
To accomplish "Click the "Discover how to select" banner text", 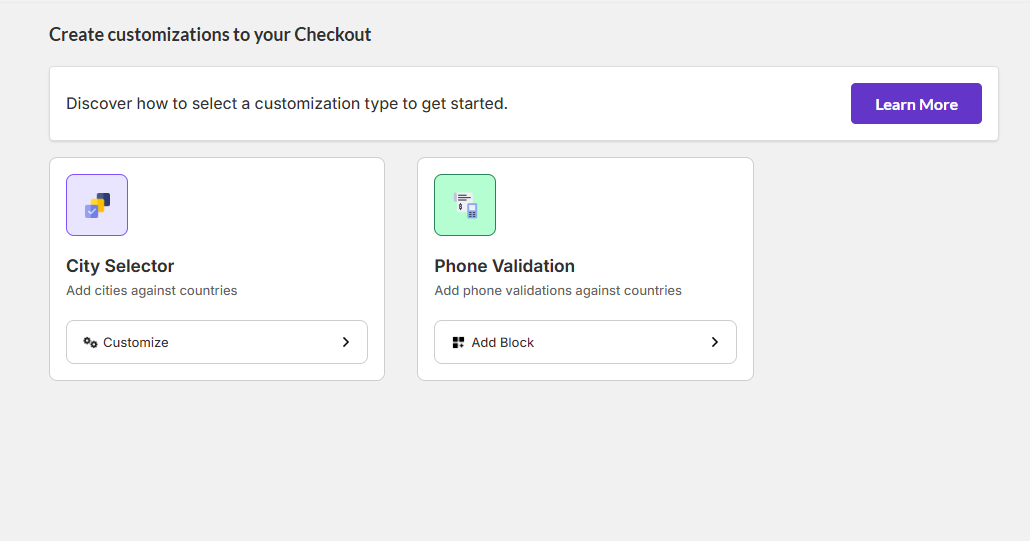I will click(x=287, y=104).
